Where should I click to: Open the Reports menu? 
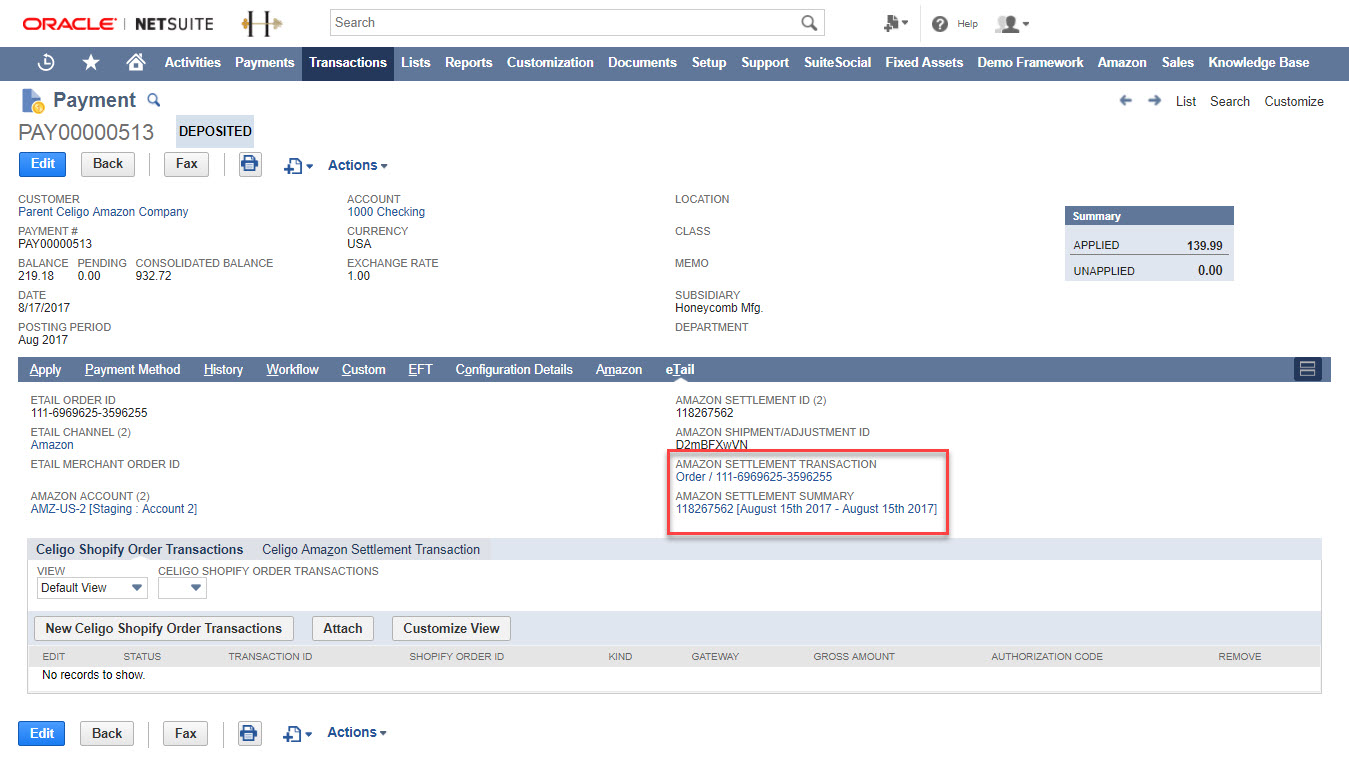tap(469, 63)
